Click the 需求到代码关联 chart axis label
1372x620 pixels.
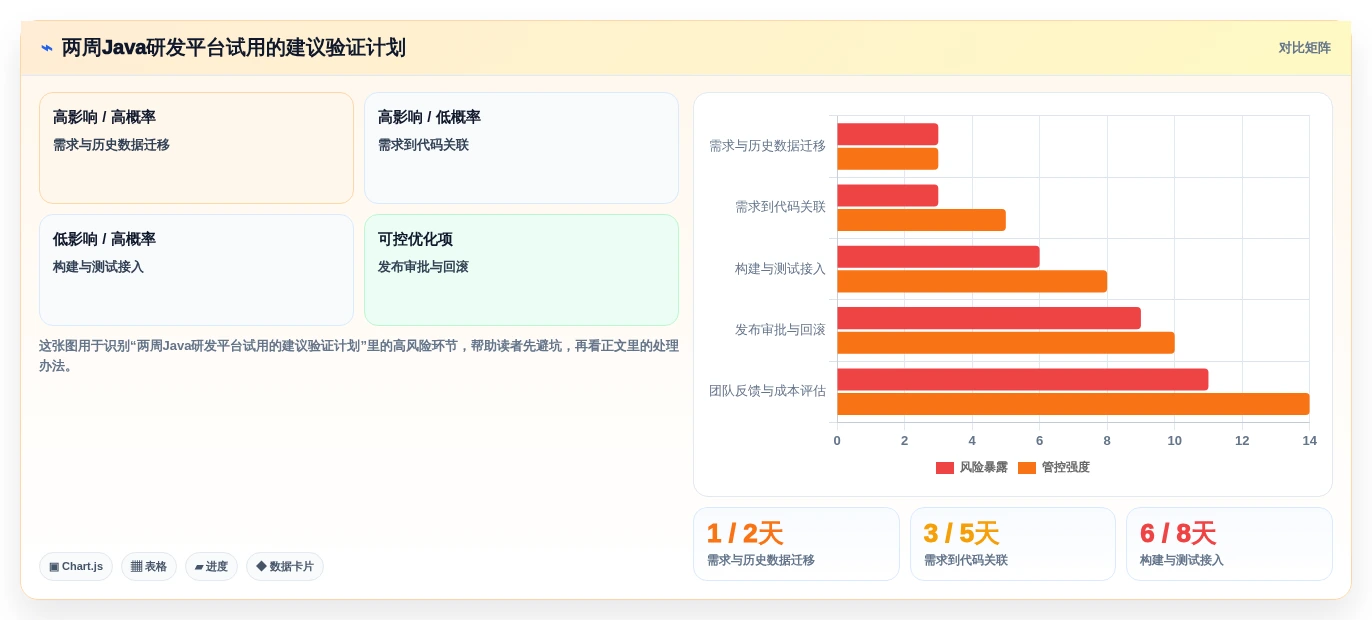tap(780, 207)
